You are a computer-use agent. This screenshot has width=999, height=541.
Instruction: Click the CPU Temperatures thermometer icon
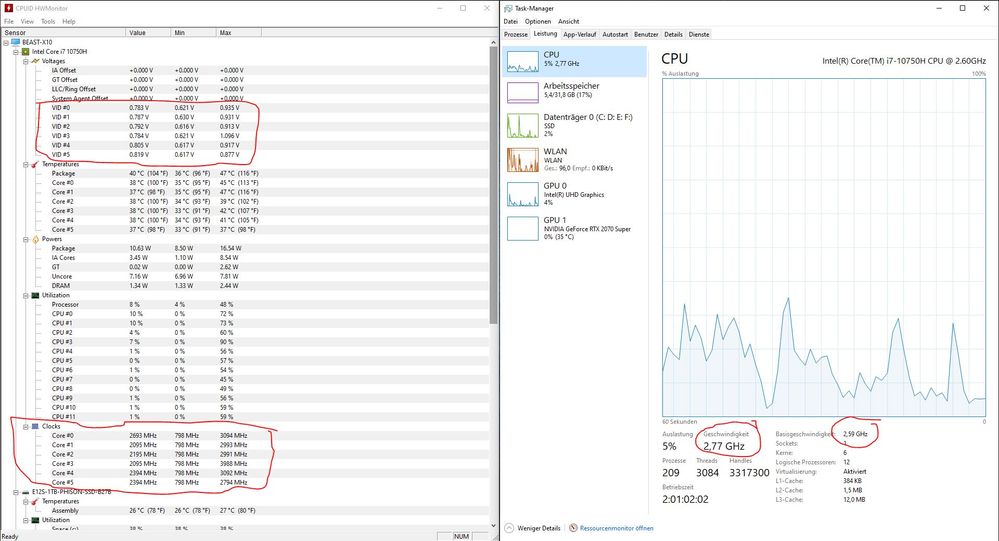[36, 164]
